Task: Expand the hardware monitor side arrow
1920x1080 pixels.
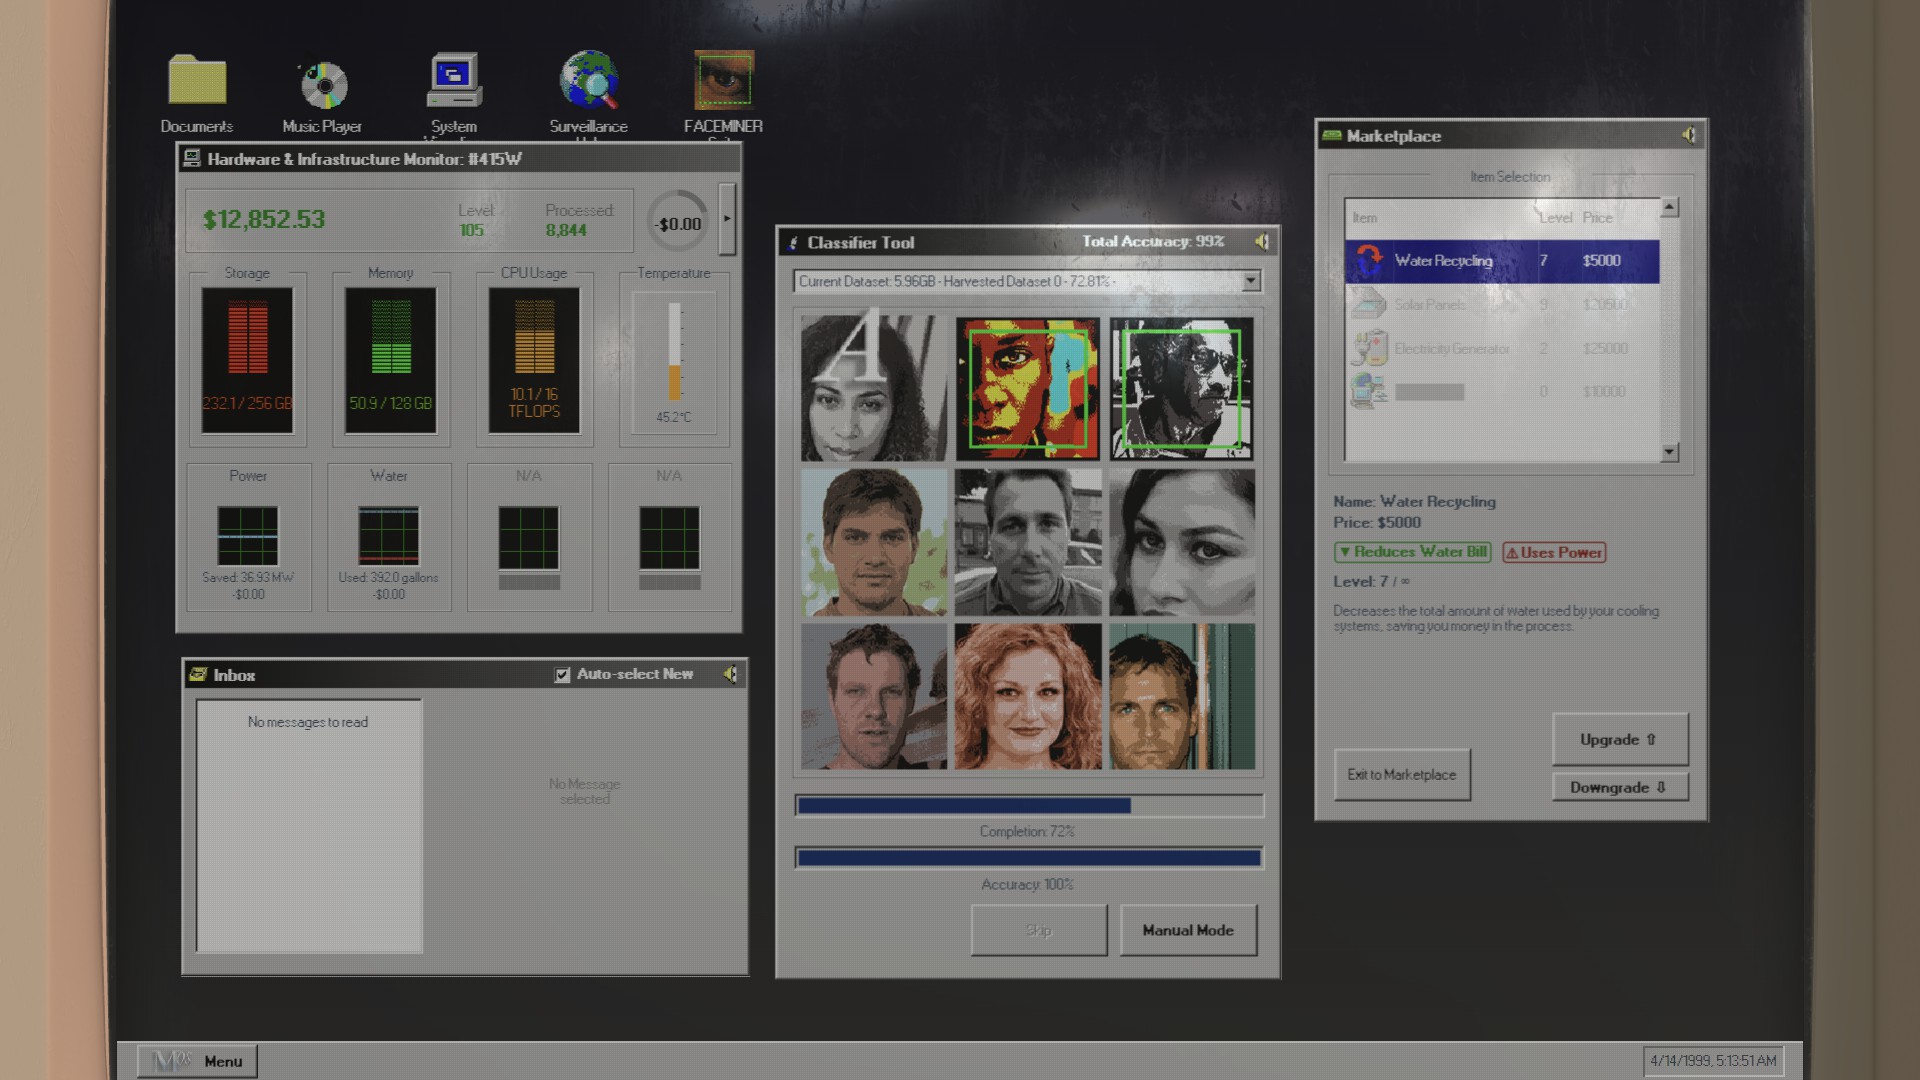Action: [727, 218]
